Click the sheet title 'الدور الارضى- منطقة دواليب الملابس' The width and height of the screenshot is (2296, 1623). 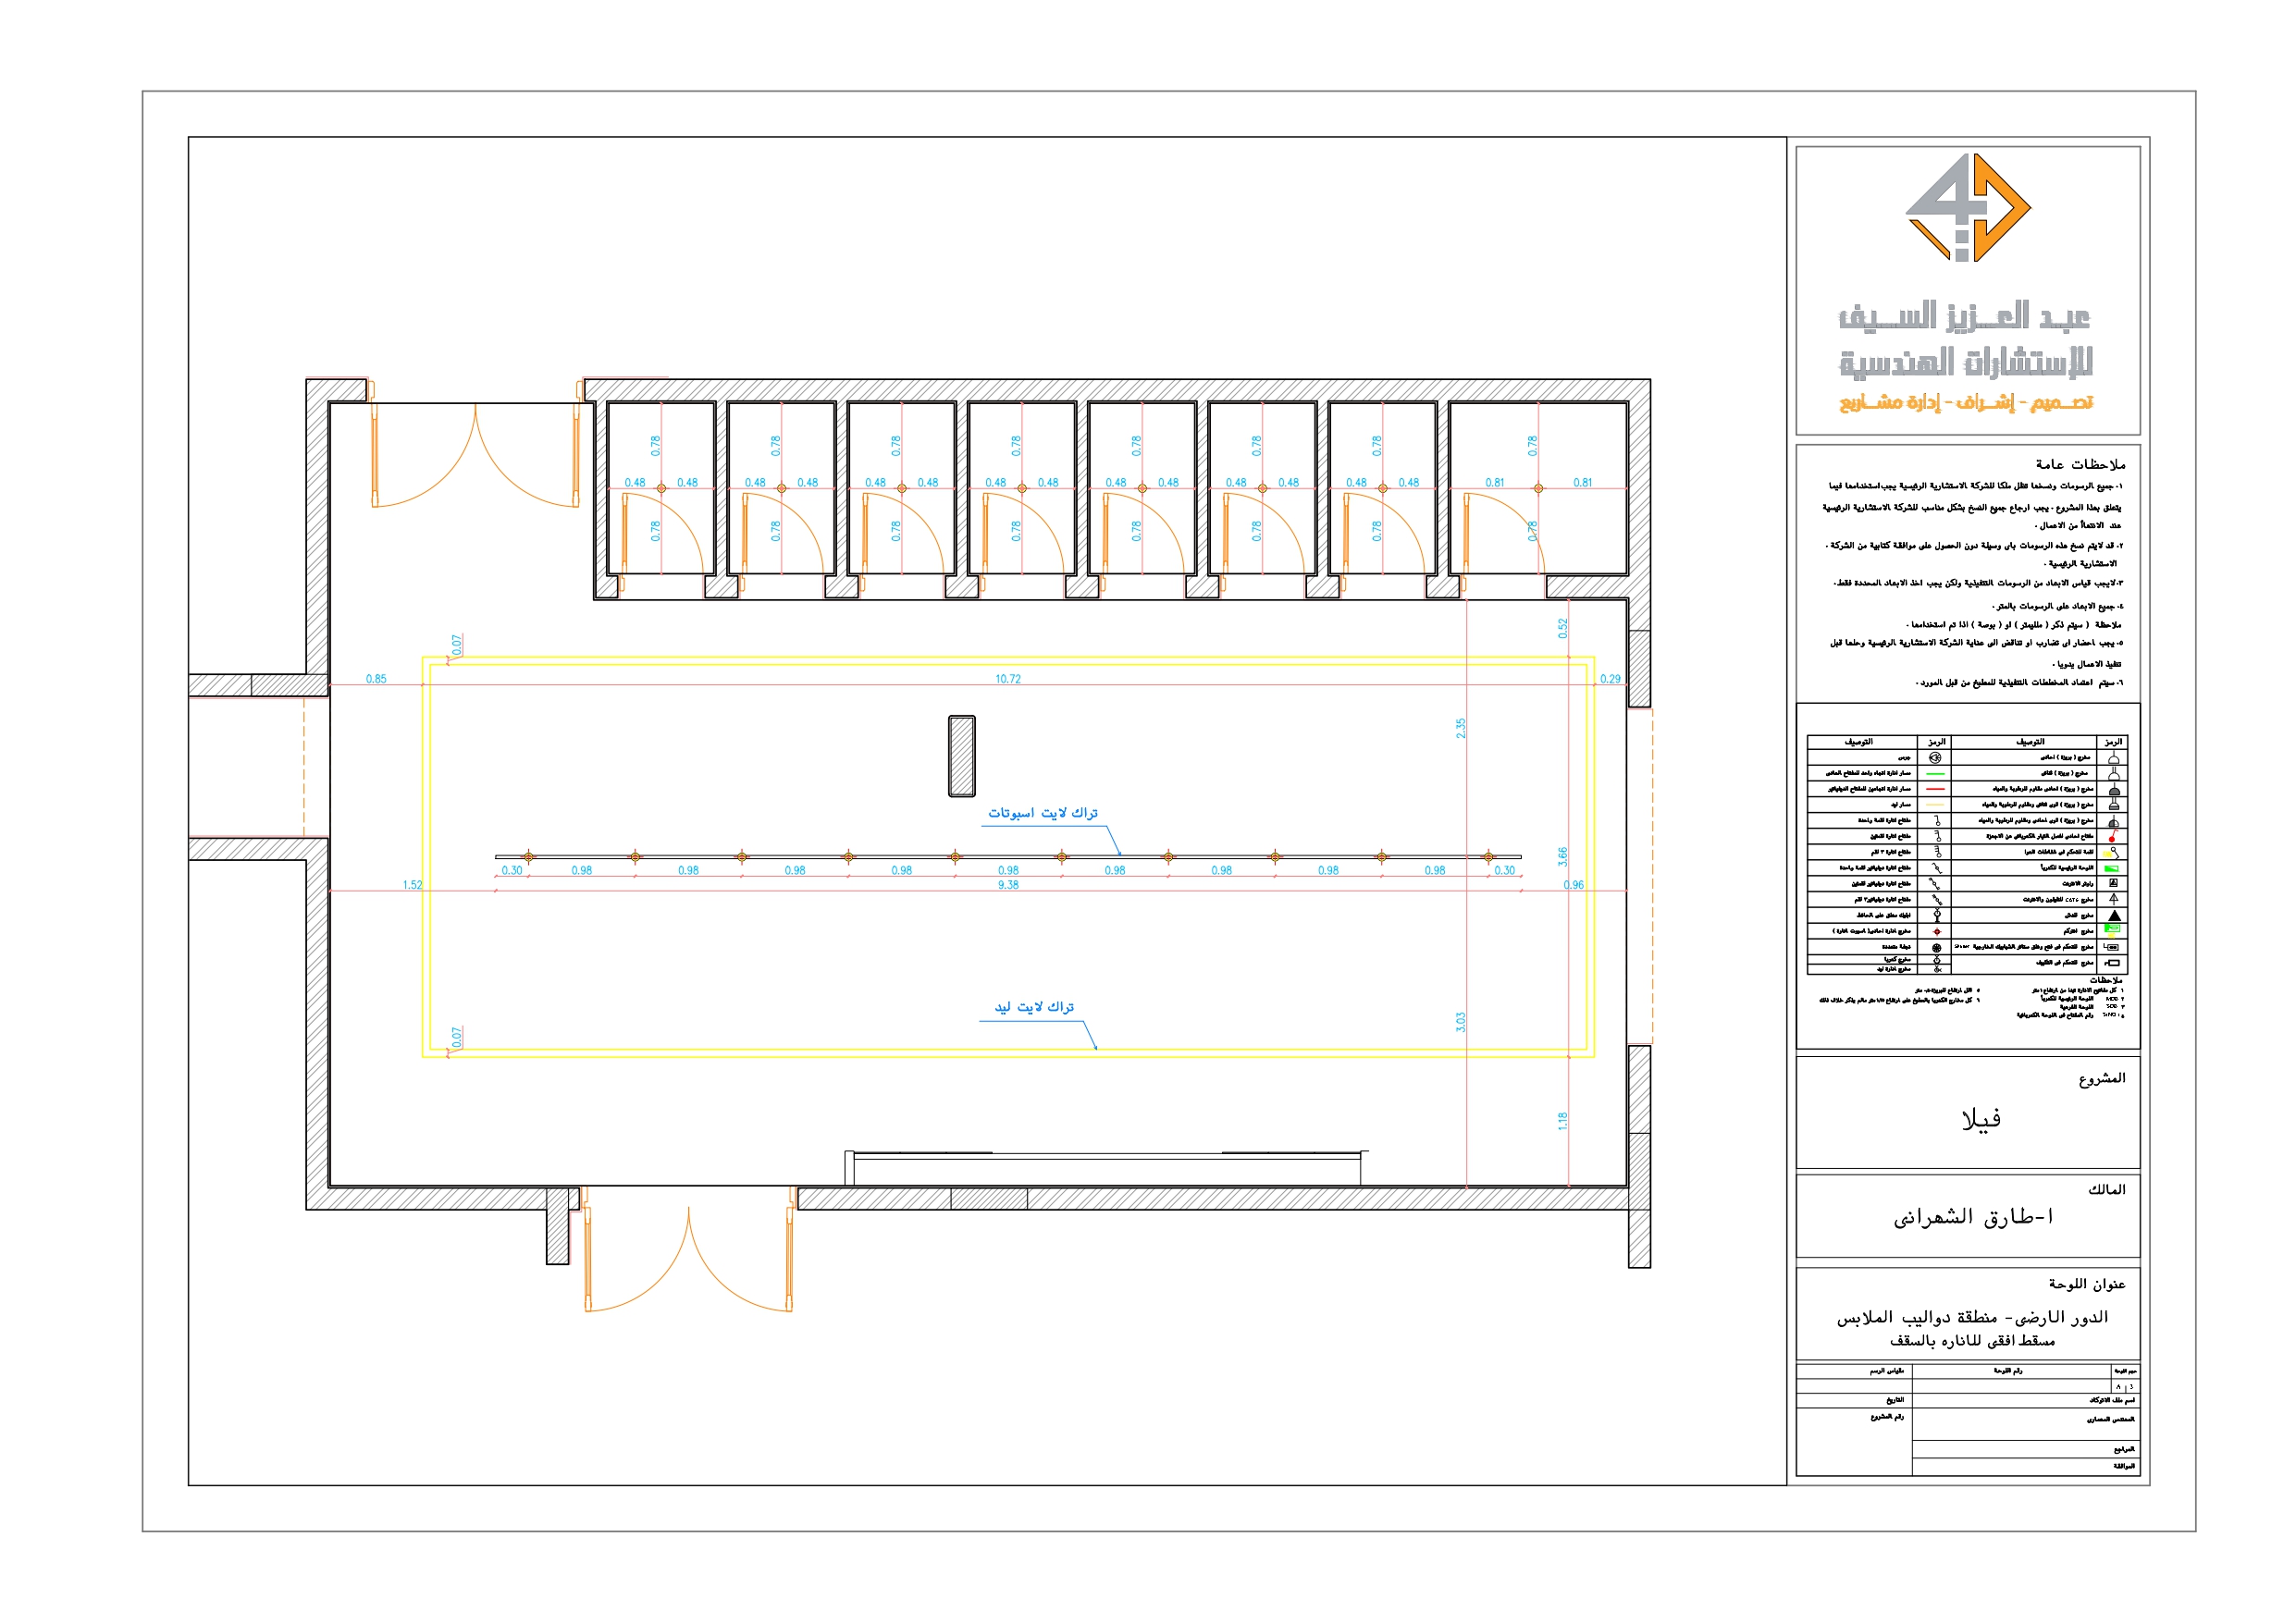[1972, 1318]
